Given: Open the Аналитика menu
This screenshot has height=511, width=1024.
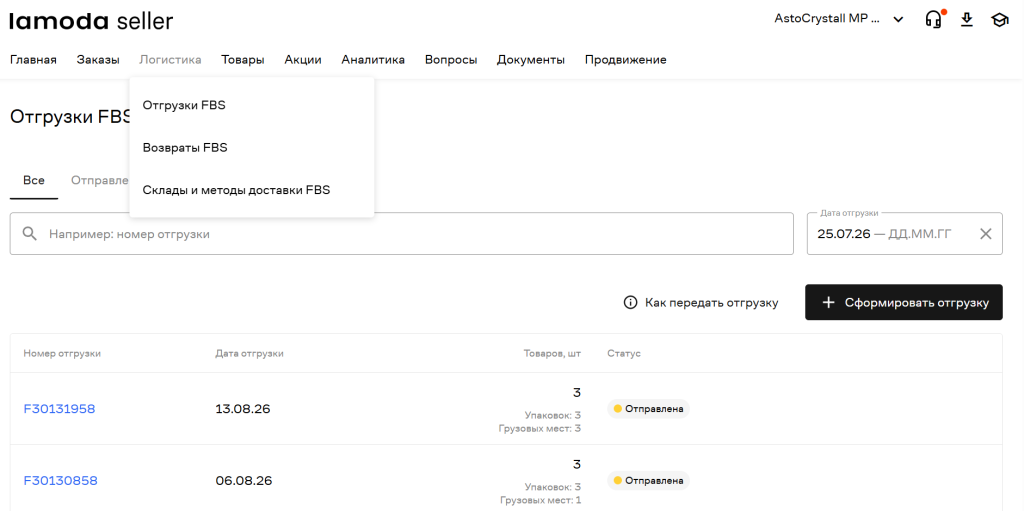Looking at the screenshot, I should pos(373,60).
